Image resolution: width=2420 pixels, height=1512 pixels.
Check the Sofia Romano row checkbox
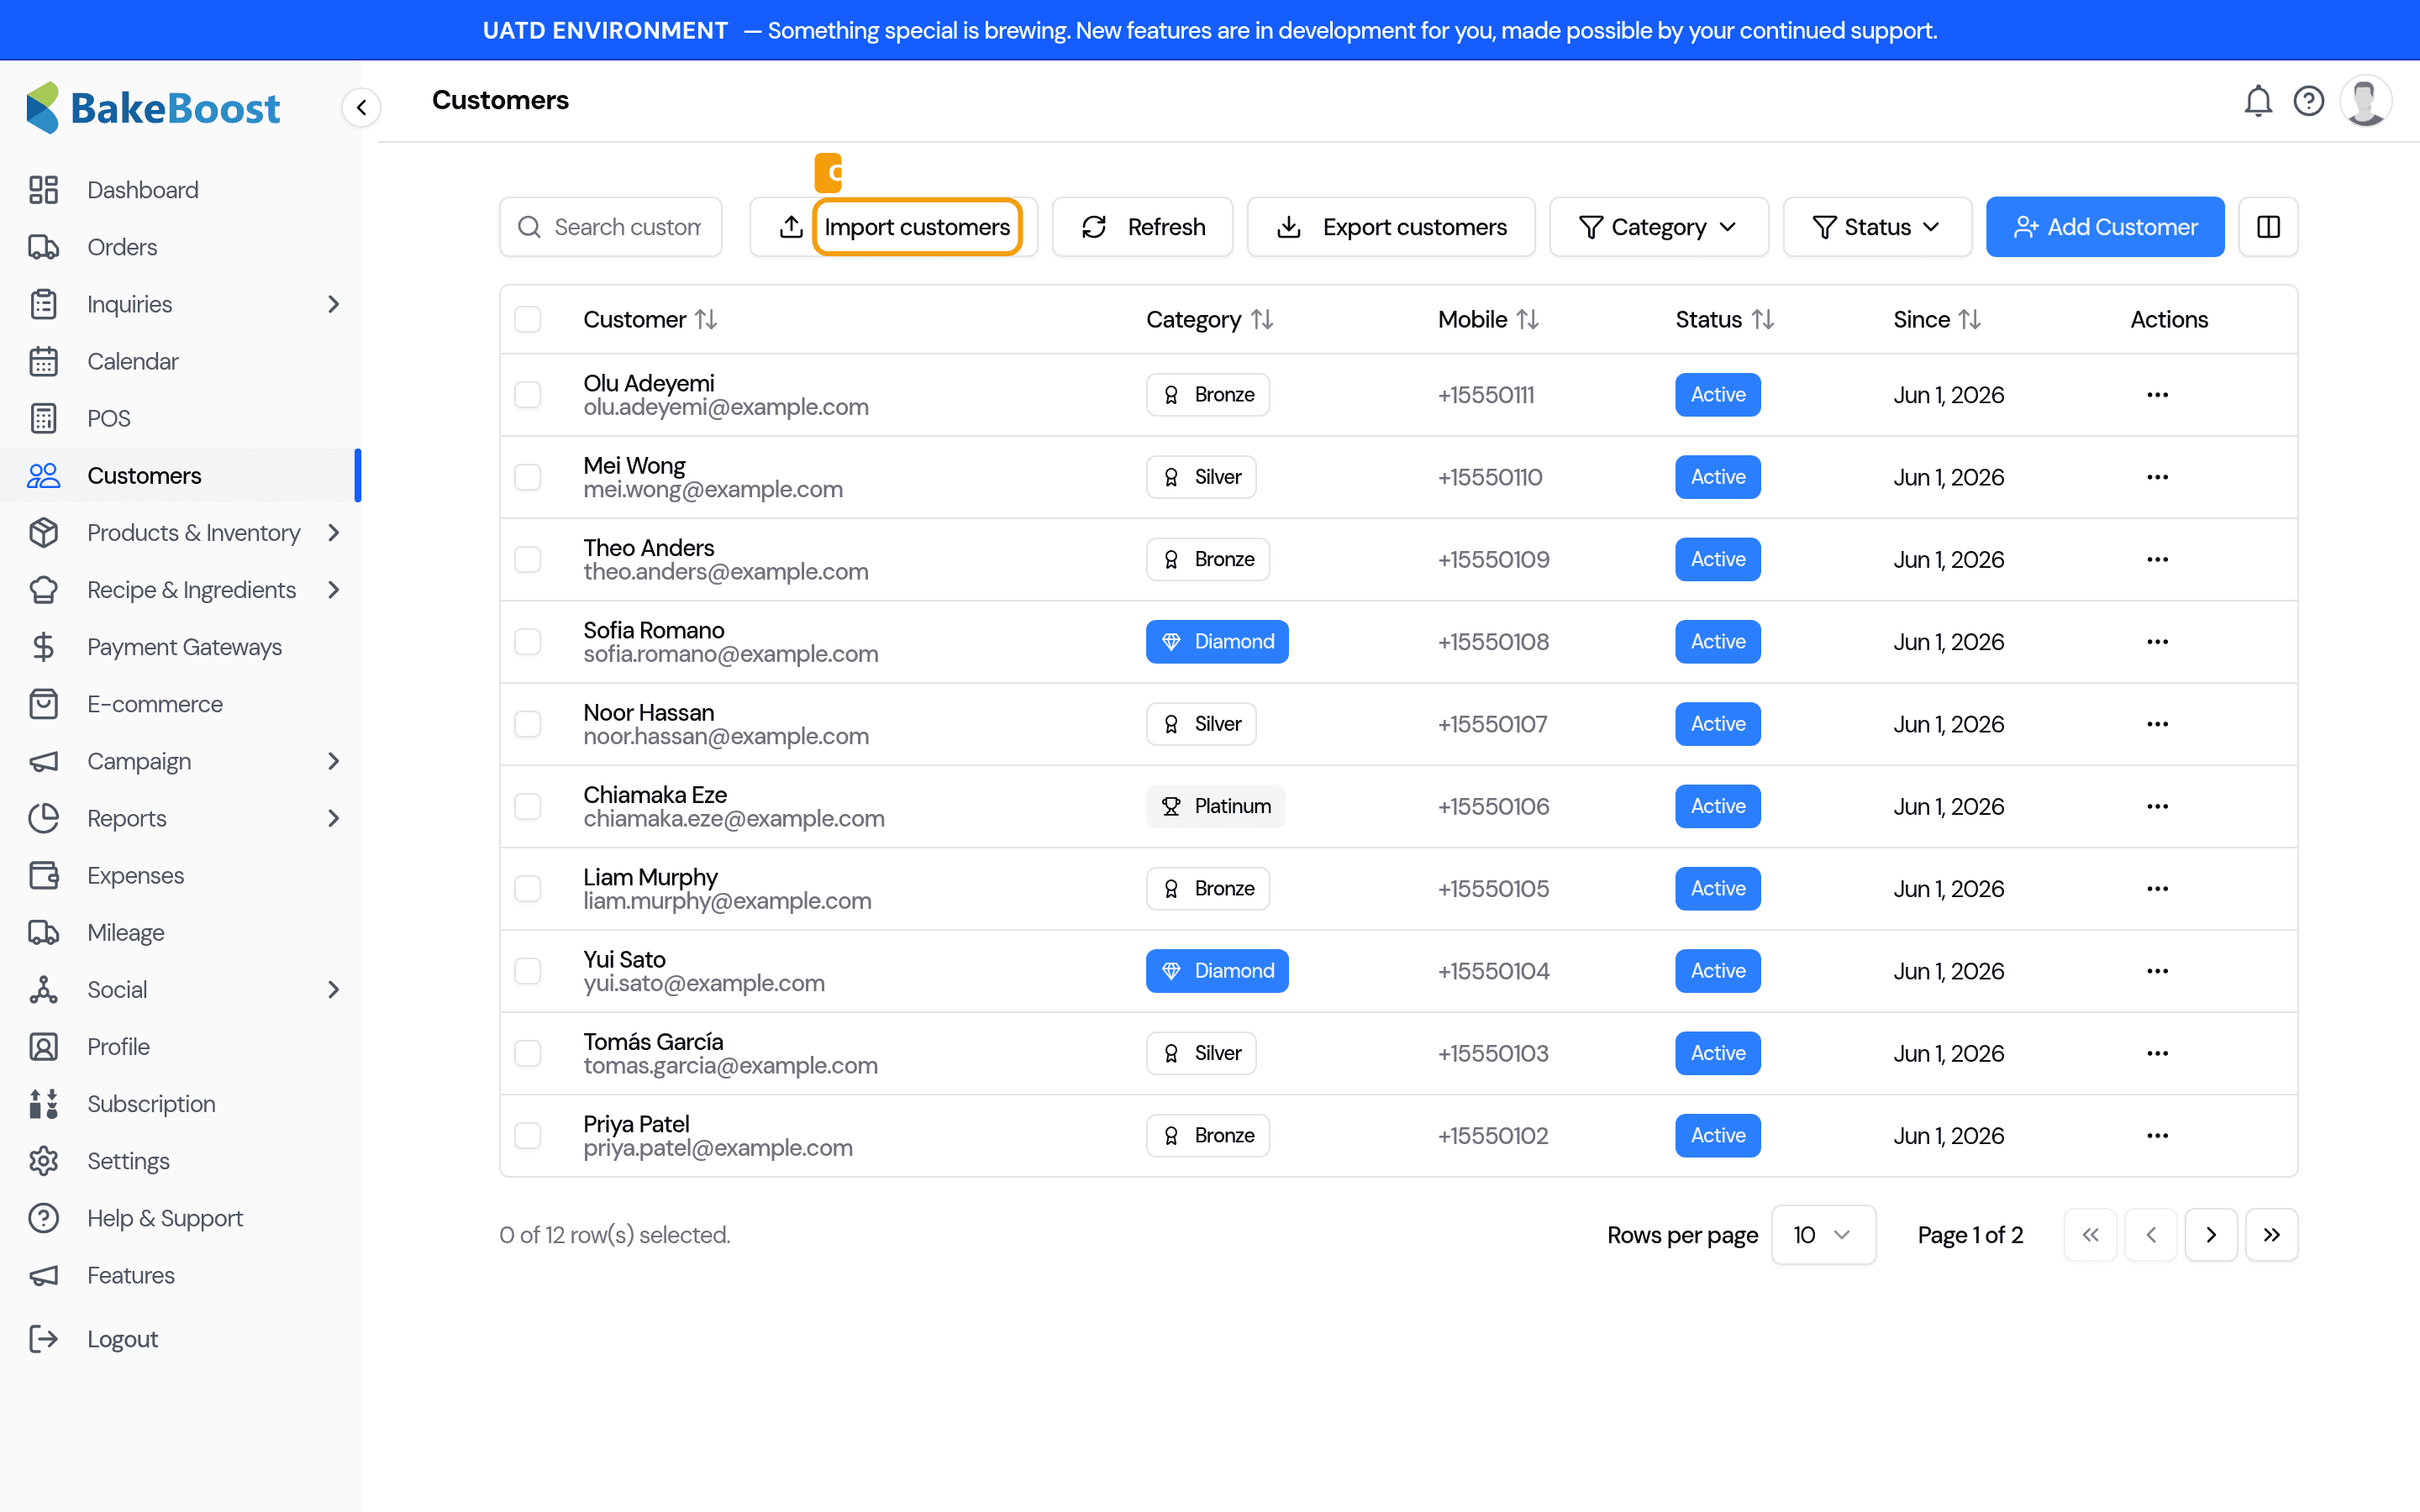(527, 642)
